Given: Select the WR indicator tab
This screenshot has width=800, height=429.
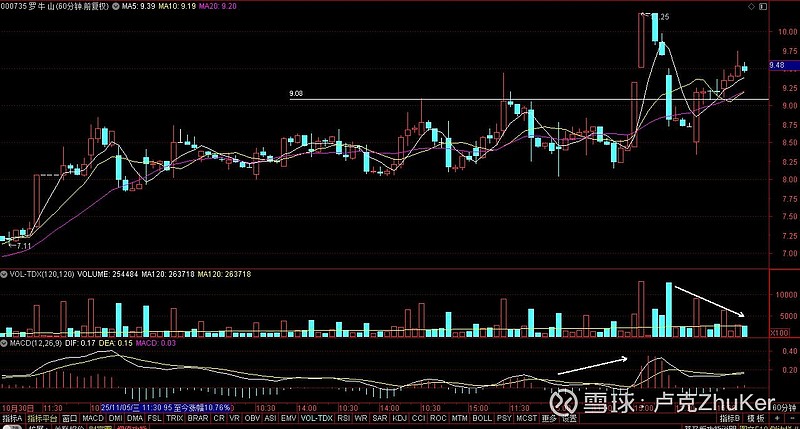Looking at the screenshot, I should coord(361,418).
